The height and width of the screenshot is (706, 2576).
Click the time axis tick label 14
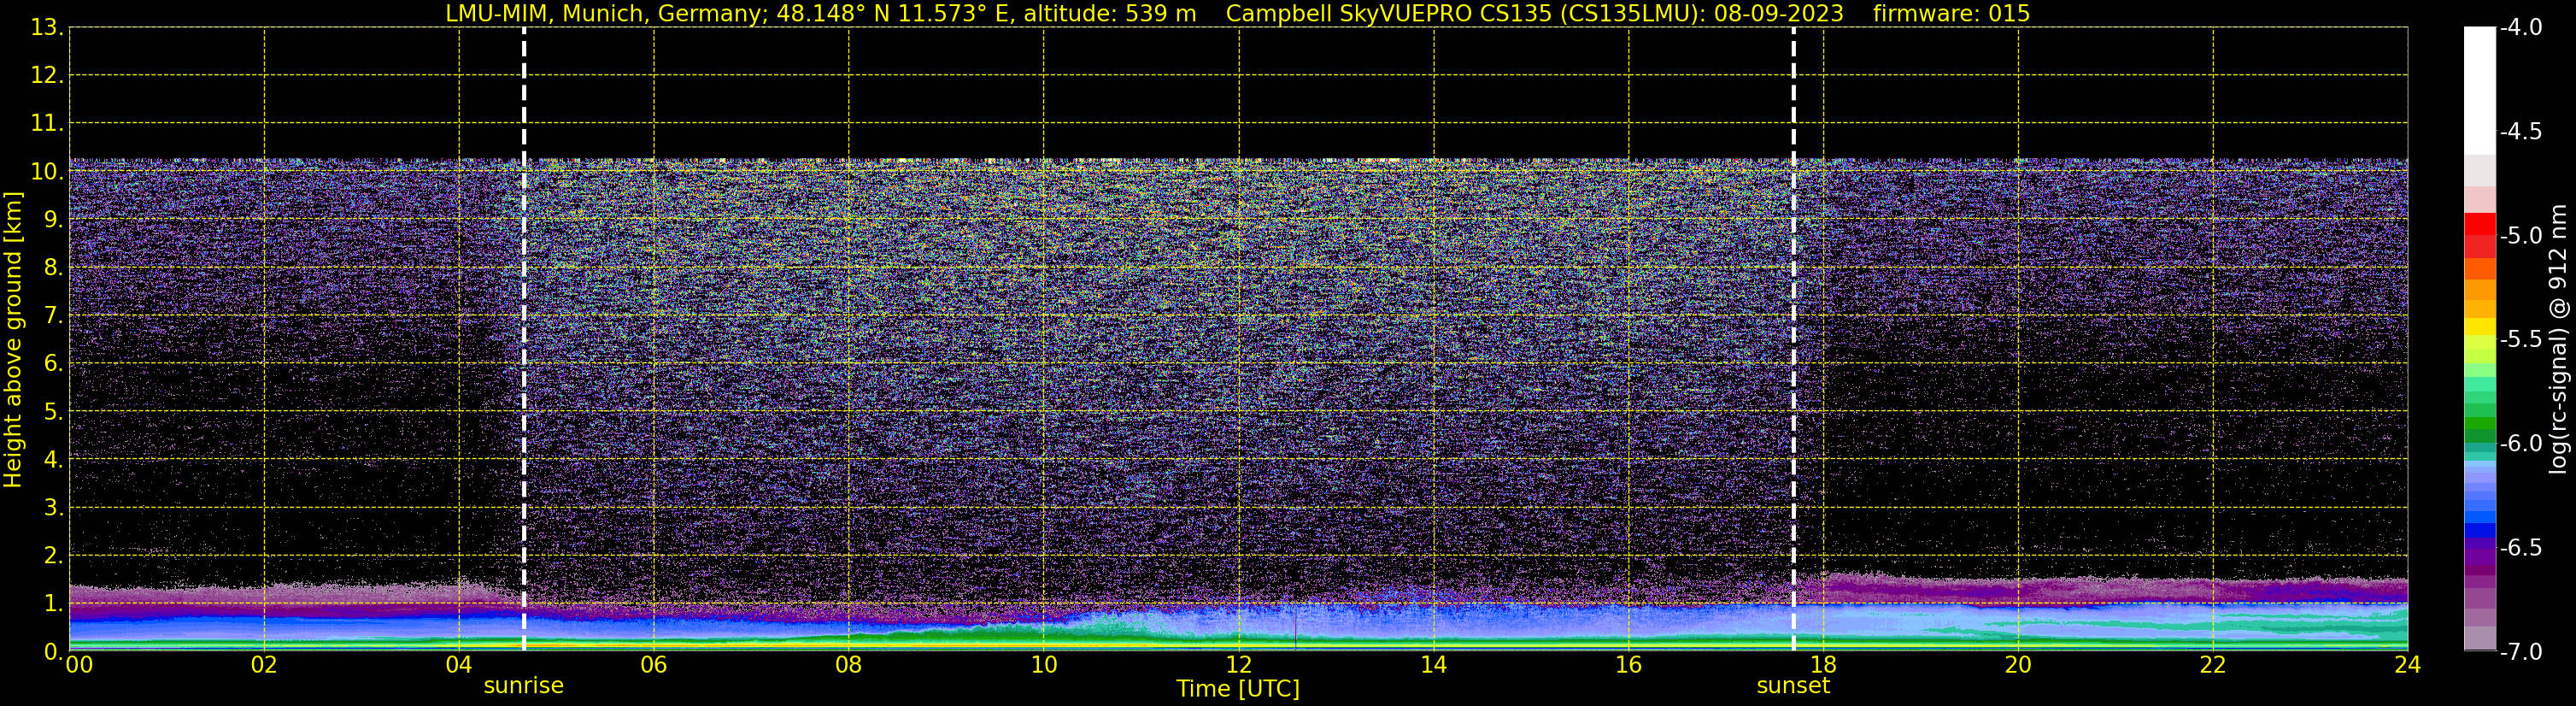tap(1434, 665)
